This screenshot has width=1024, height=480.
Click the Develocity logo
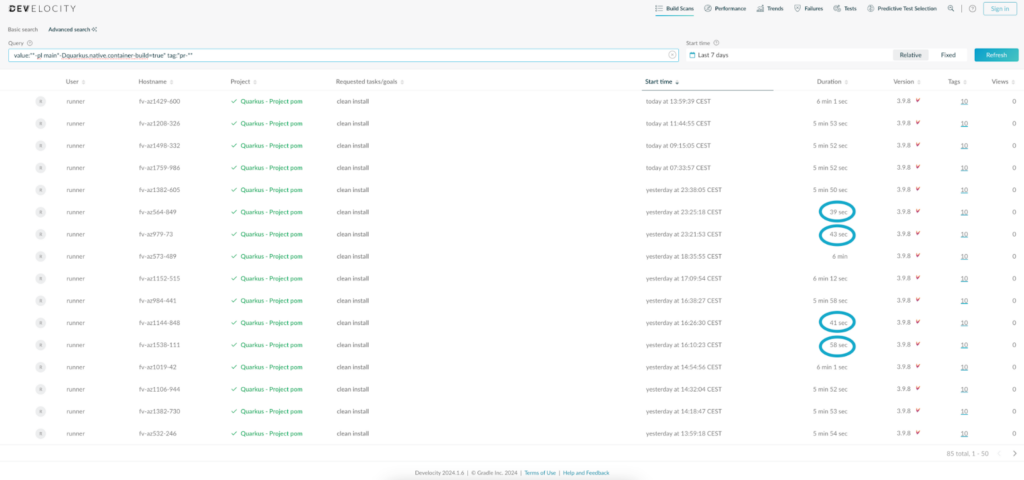[42, 8]
